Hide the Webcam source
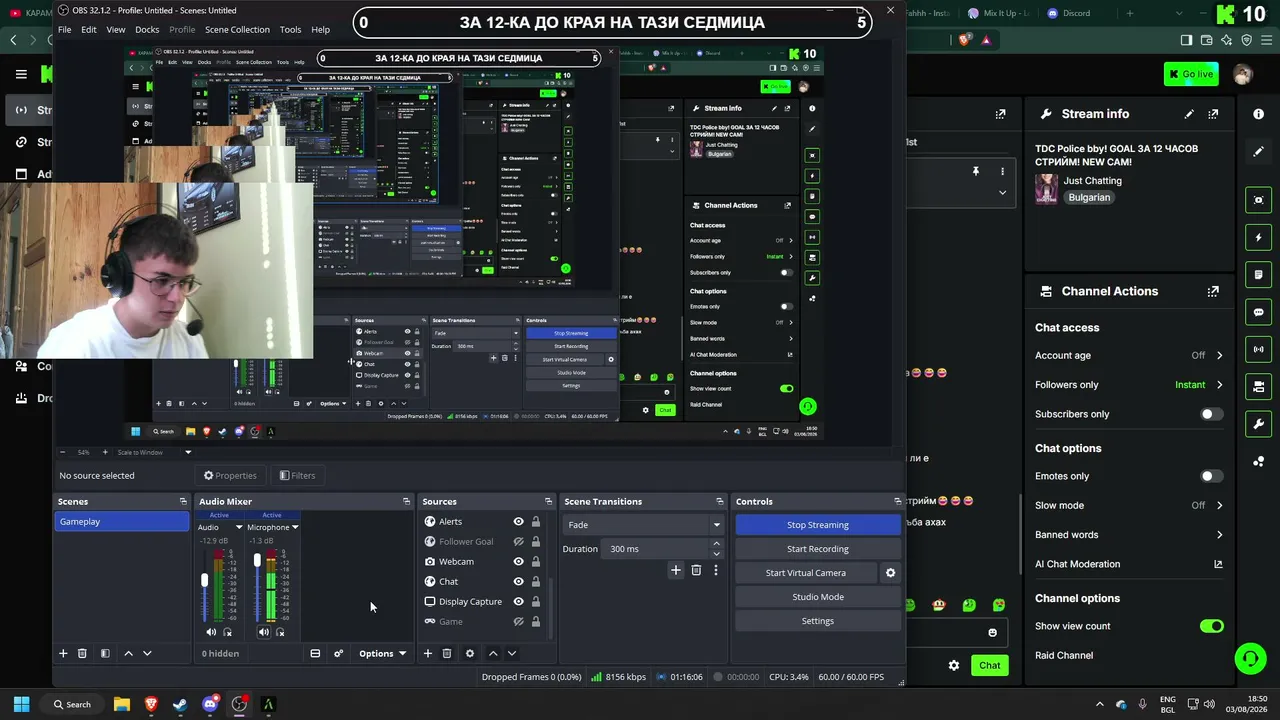 click(518, 561)
